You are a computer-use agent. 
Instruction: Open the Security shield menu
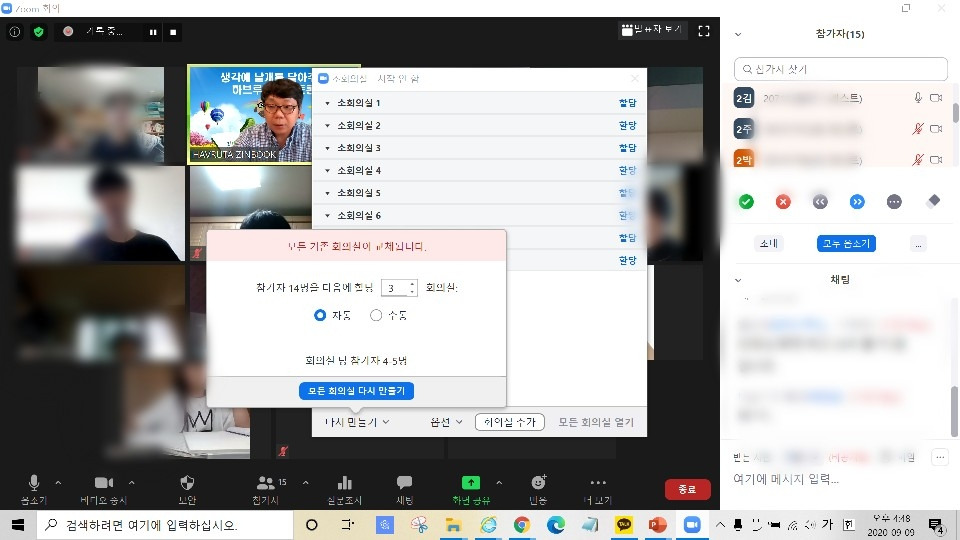coord(187,483)
